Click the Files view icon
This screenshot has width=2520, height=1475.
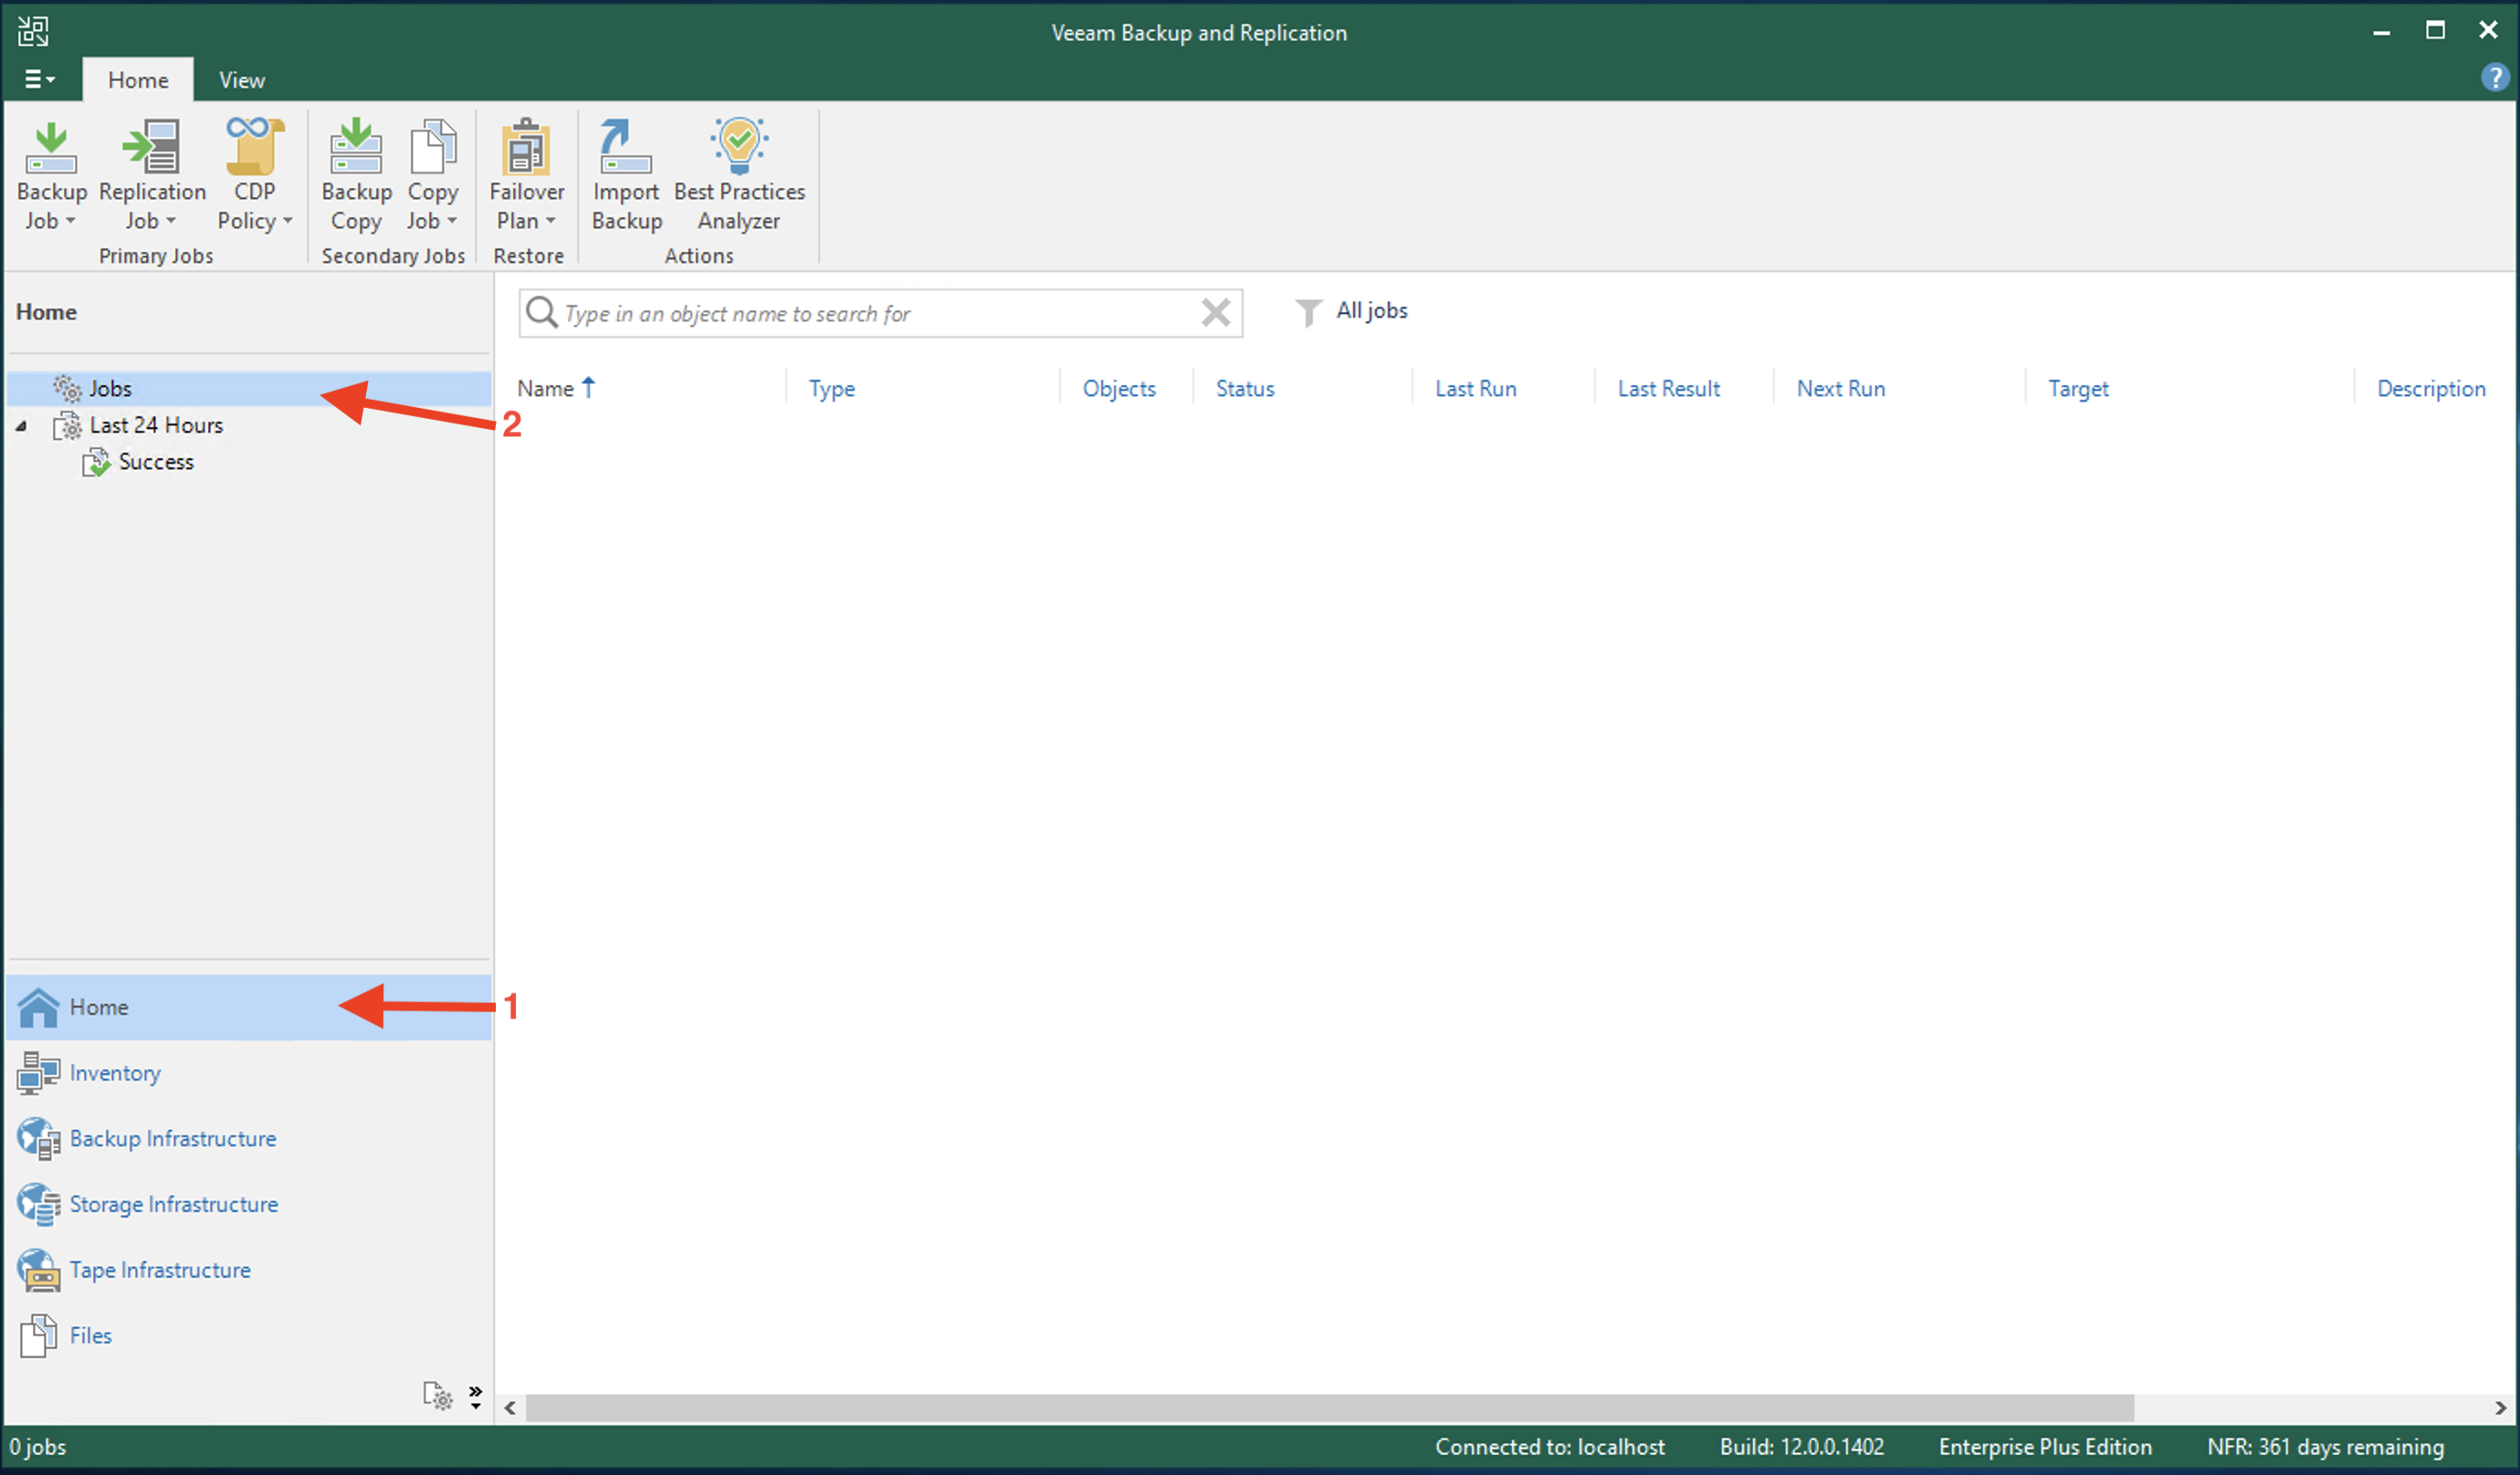[x=38, y=1336]
